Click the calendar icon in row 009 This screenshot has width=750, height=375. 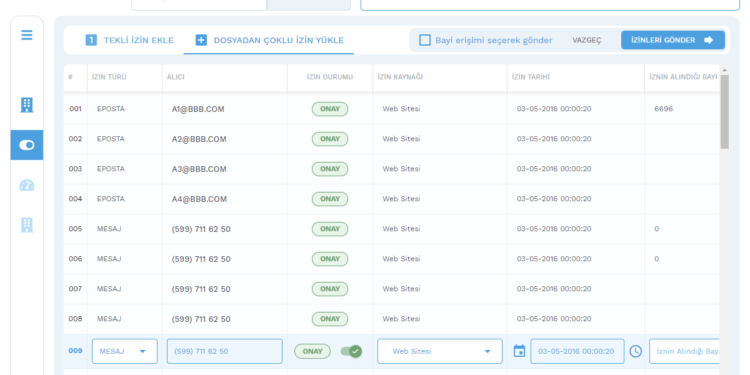519,351
